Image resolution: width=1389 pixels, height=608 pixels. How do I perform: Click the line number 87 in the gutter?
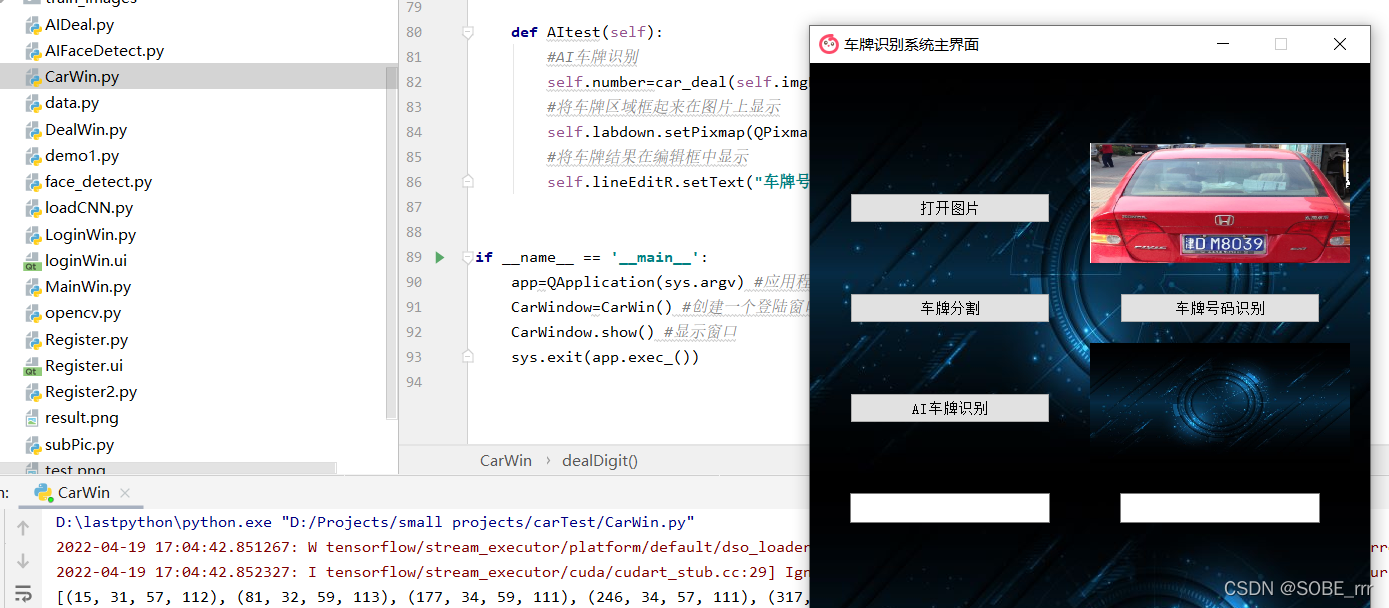(413, 207)
